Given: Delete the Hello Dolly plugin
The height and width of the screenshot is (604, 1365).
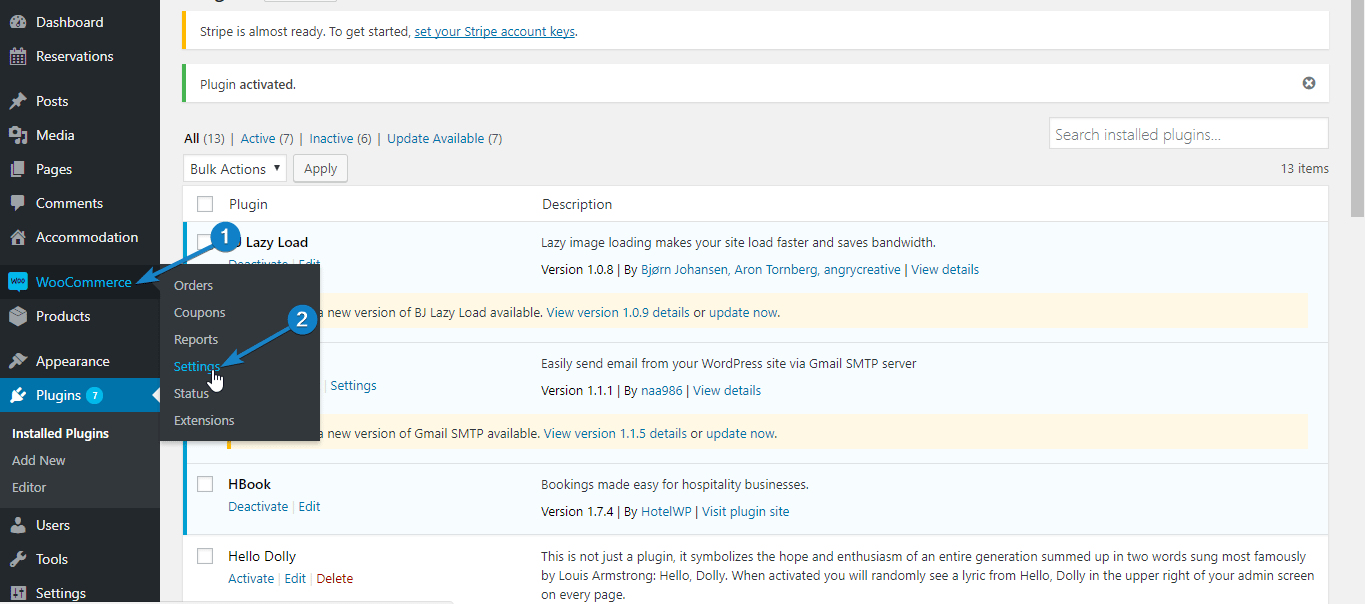Looking at the screenshot, I should click(334, 578).
